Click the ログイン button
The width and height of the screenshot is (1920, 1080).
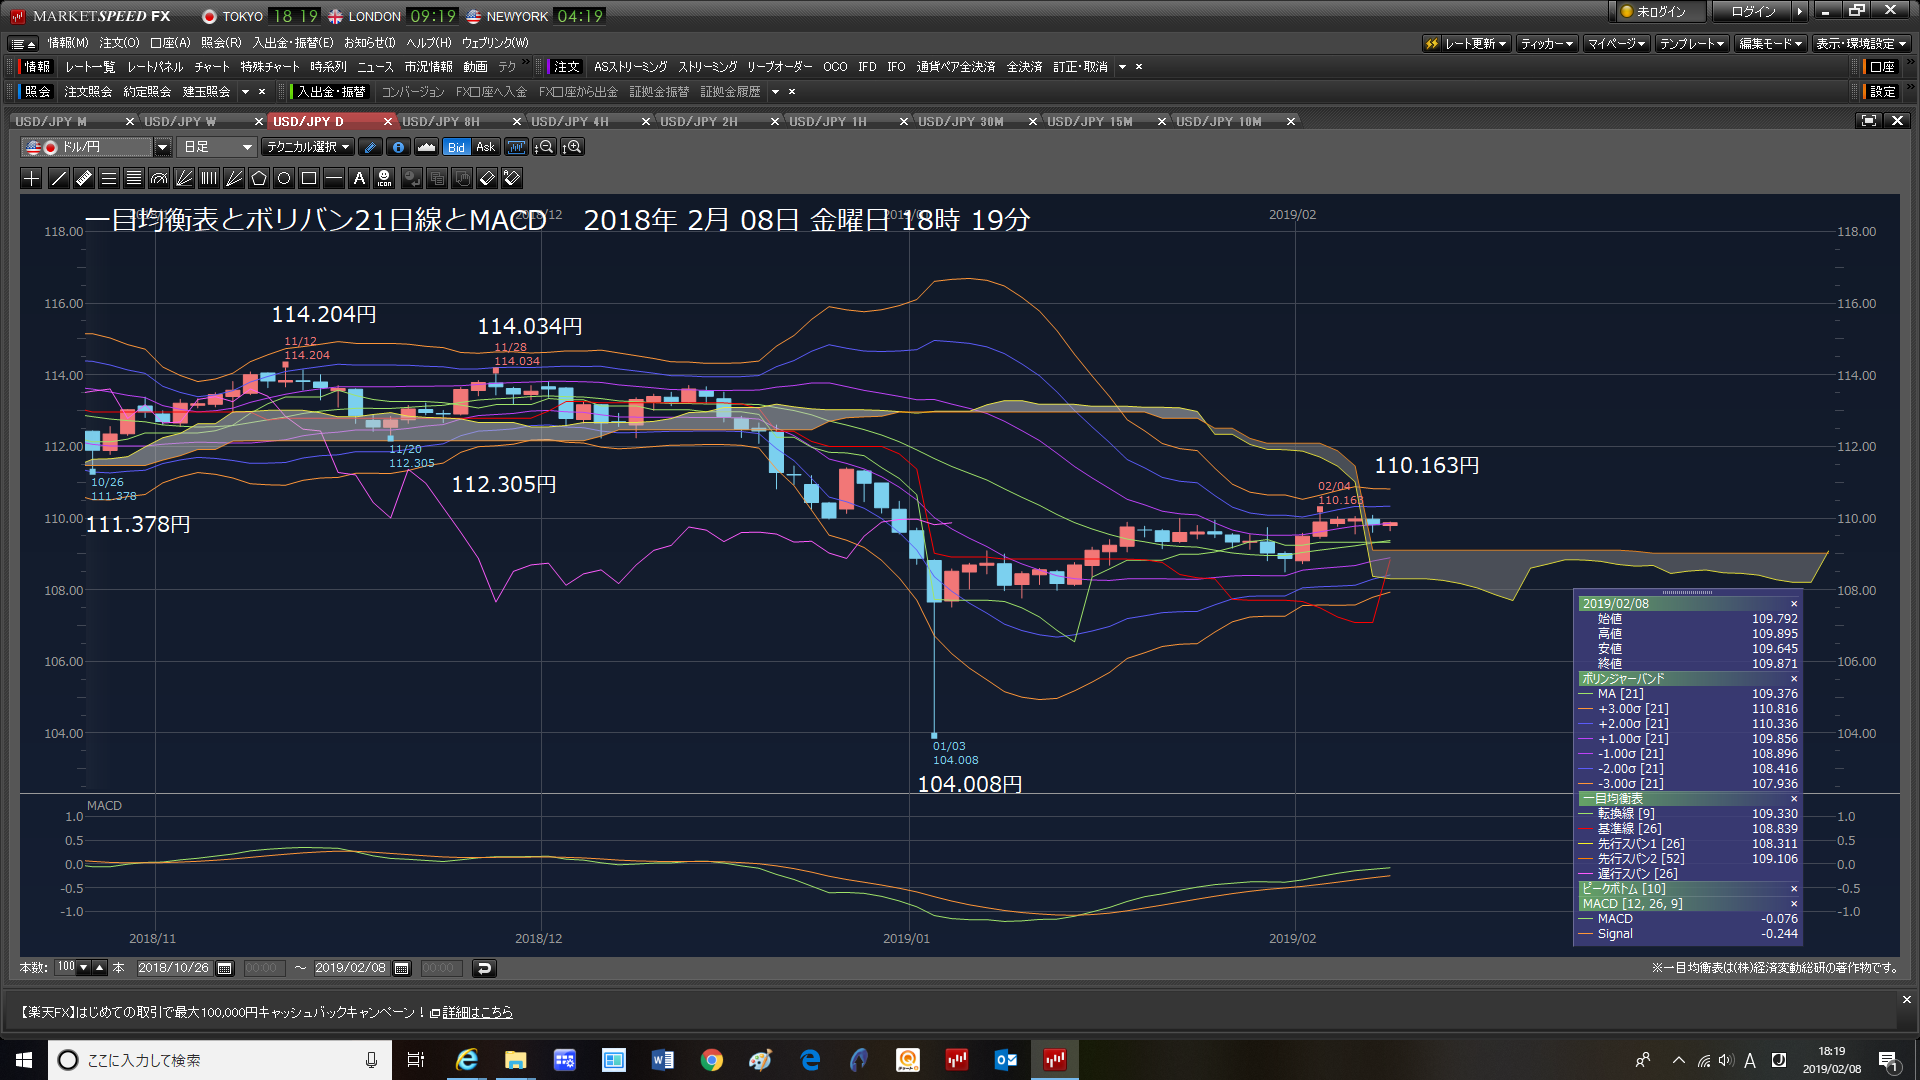[x=1754, y=12]
